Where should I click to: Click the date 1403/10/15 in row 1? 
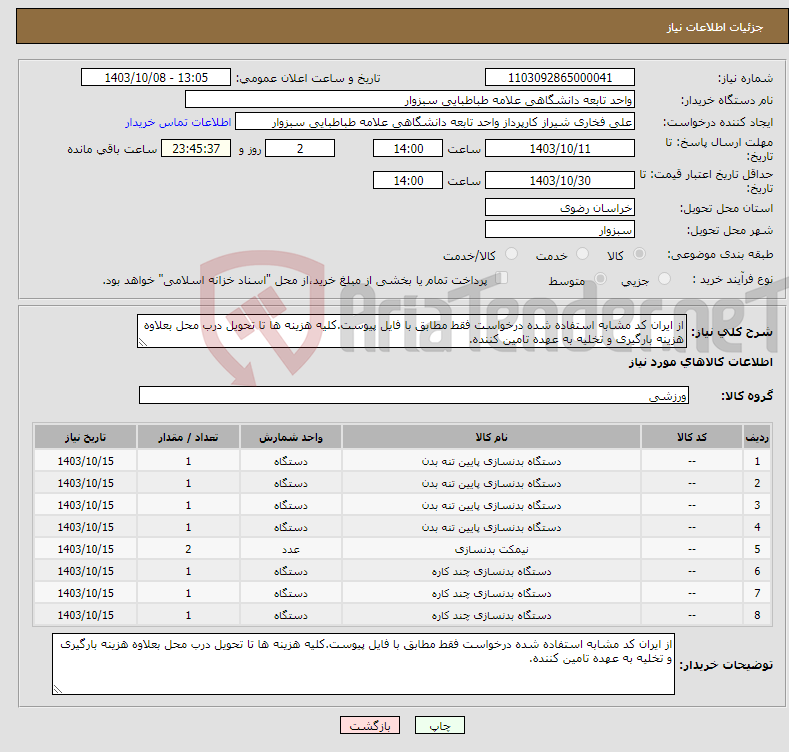[x=86, y=461]
